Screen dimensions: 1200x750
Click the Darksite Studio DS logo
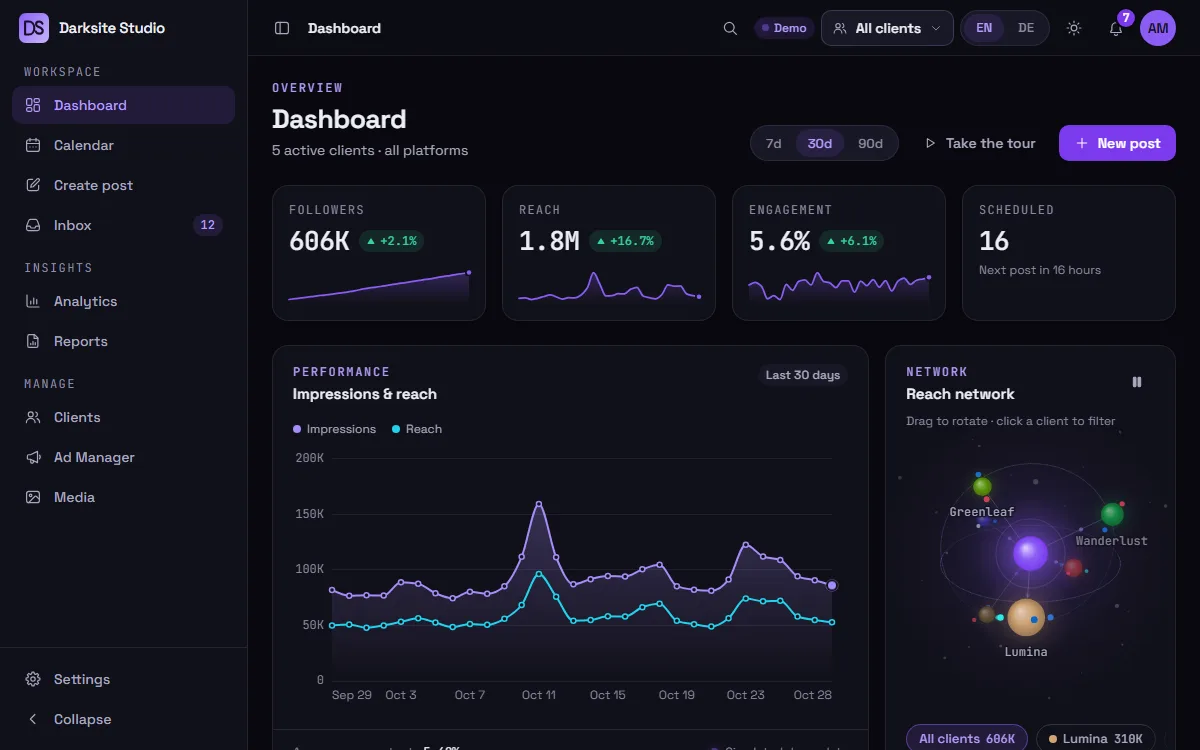[x=34, y=28]
